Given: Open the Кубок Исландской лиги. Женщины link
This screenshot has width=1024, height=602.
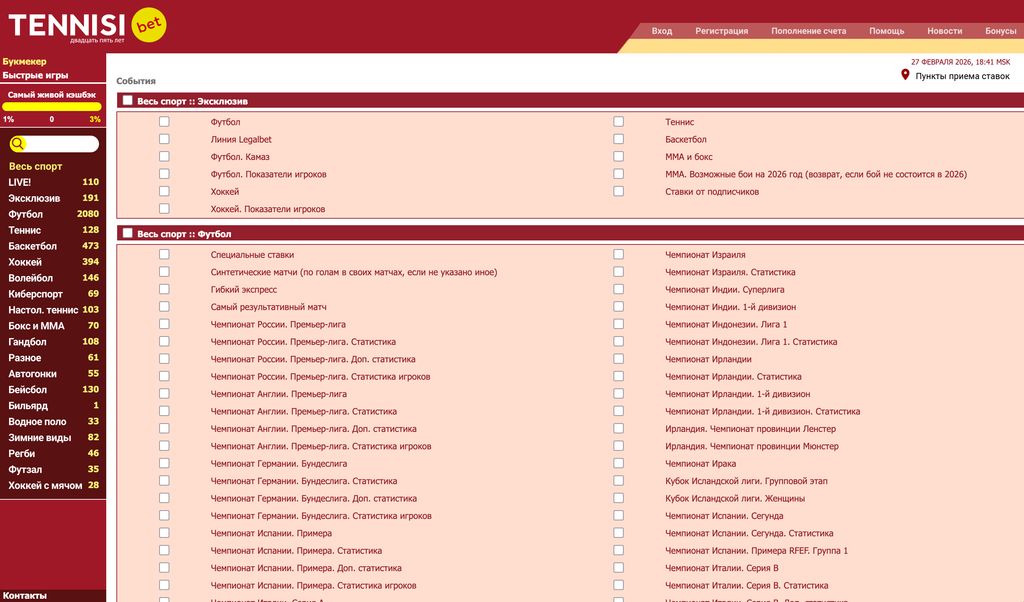Looking at the screenshot, I should pyautogui.click(x=735, y=498).
